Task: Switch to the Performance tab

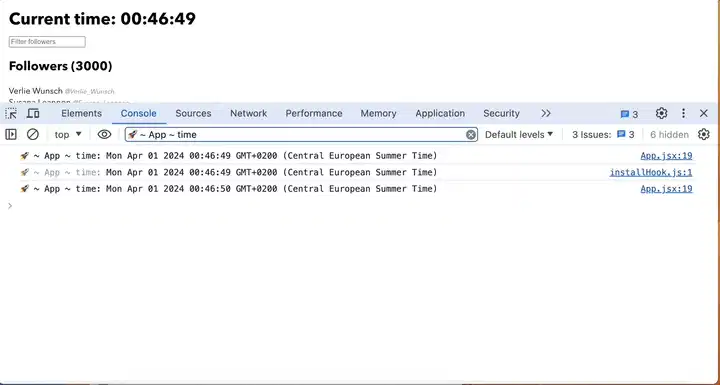Action: click(x=314, y=113)
